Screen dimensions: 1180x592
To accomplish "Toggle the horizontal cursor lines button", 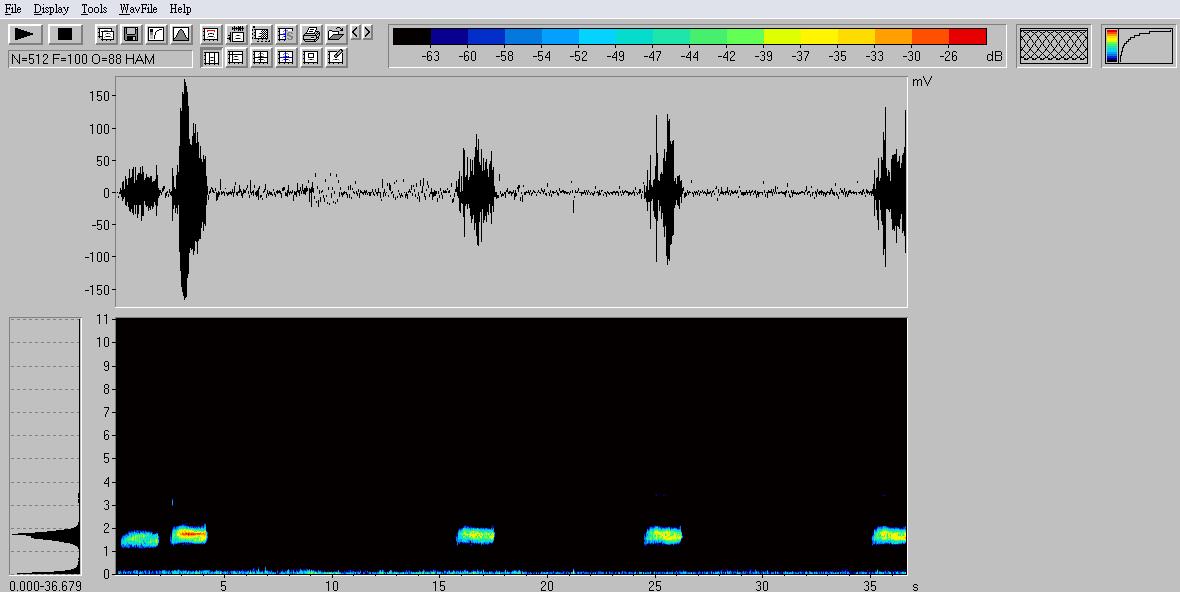I will [236, 58].
